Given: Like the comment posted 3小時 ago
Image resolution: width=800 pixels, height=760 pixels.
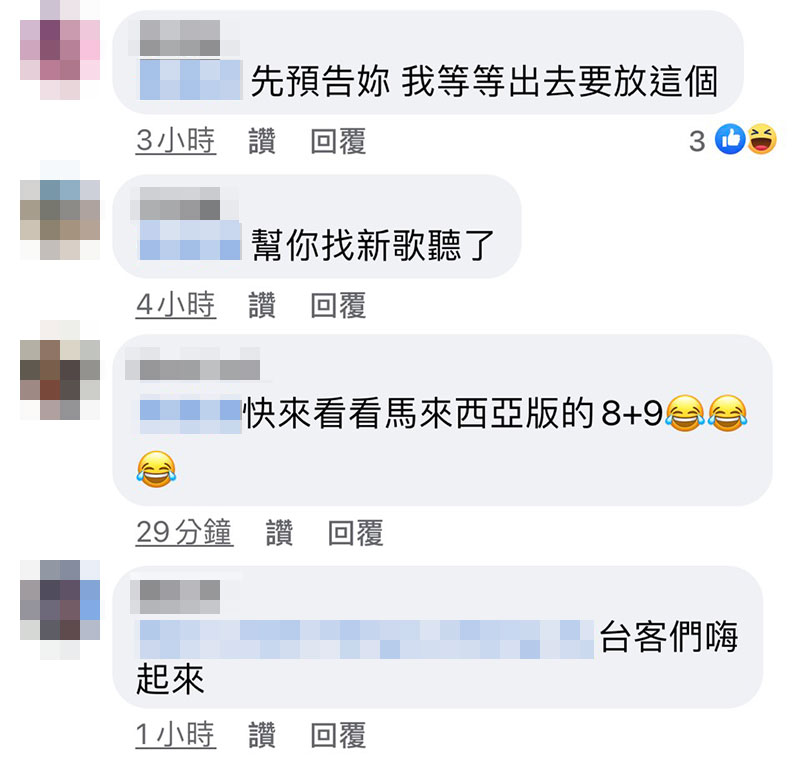Looking at the screenshot, I should (x=262, y=141).
